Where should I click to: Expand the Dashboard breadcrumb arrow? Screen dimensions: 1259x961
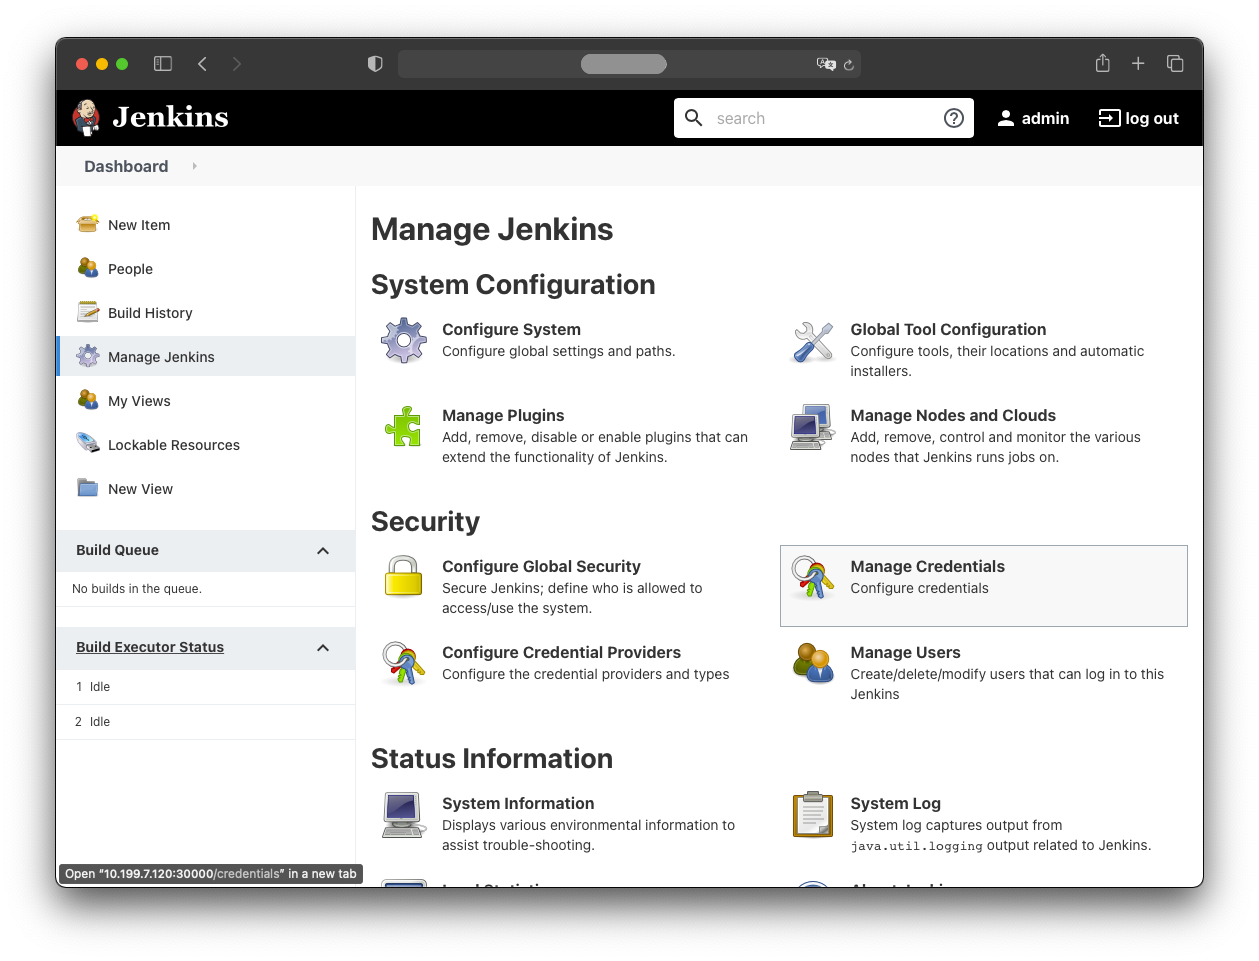tap(194, 166)
